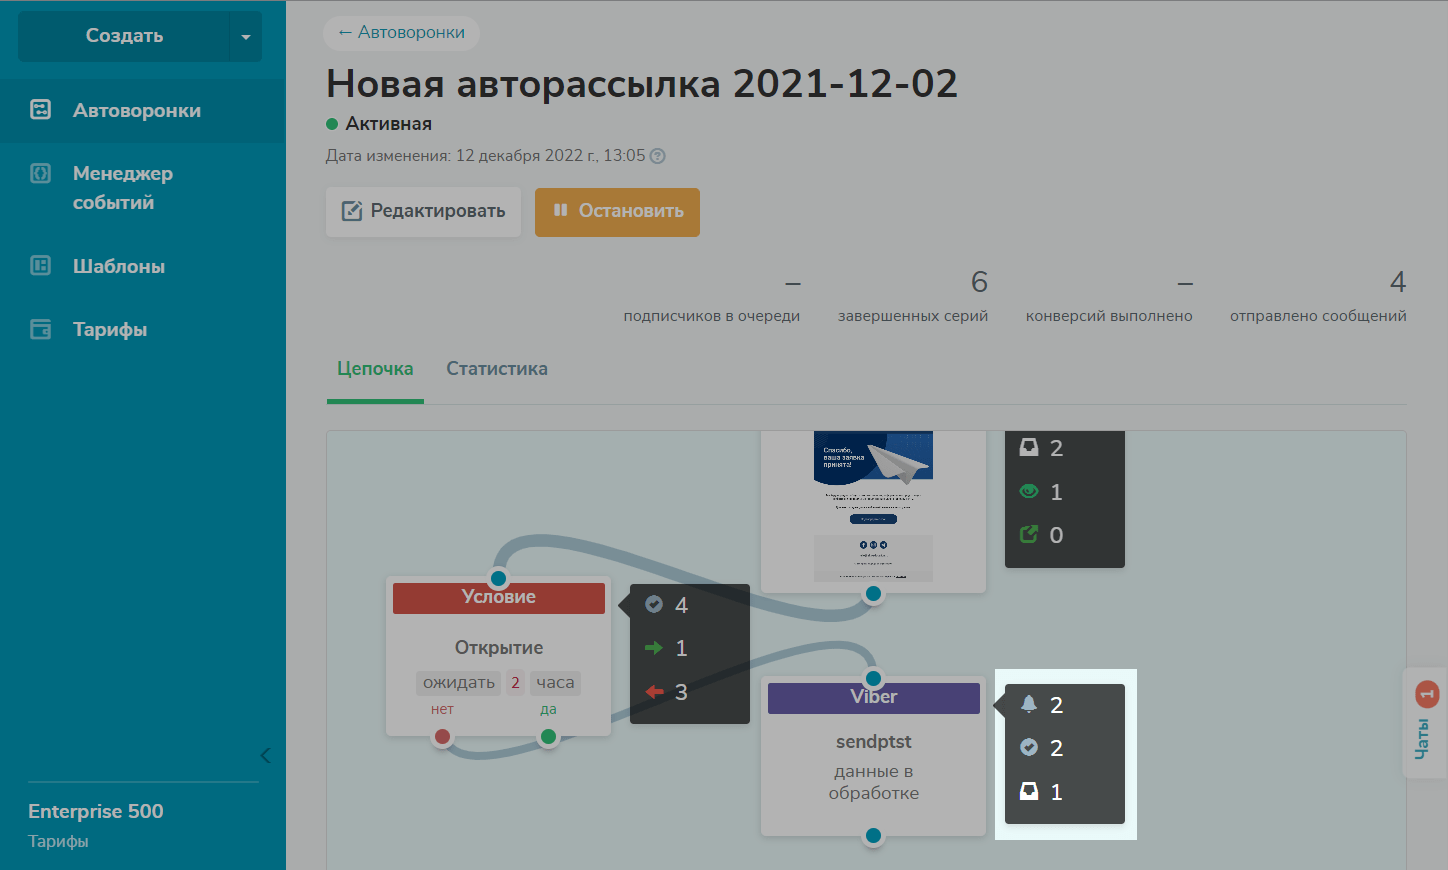Click the red нет output connector

[x=442, y=738]
